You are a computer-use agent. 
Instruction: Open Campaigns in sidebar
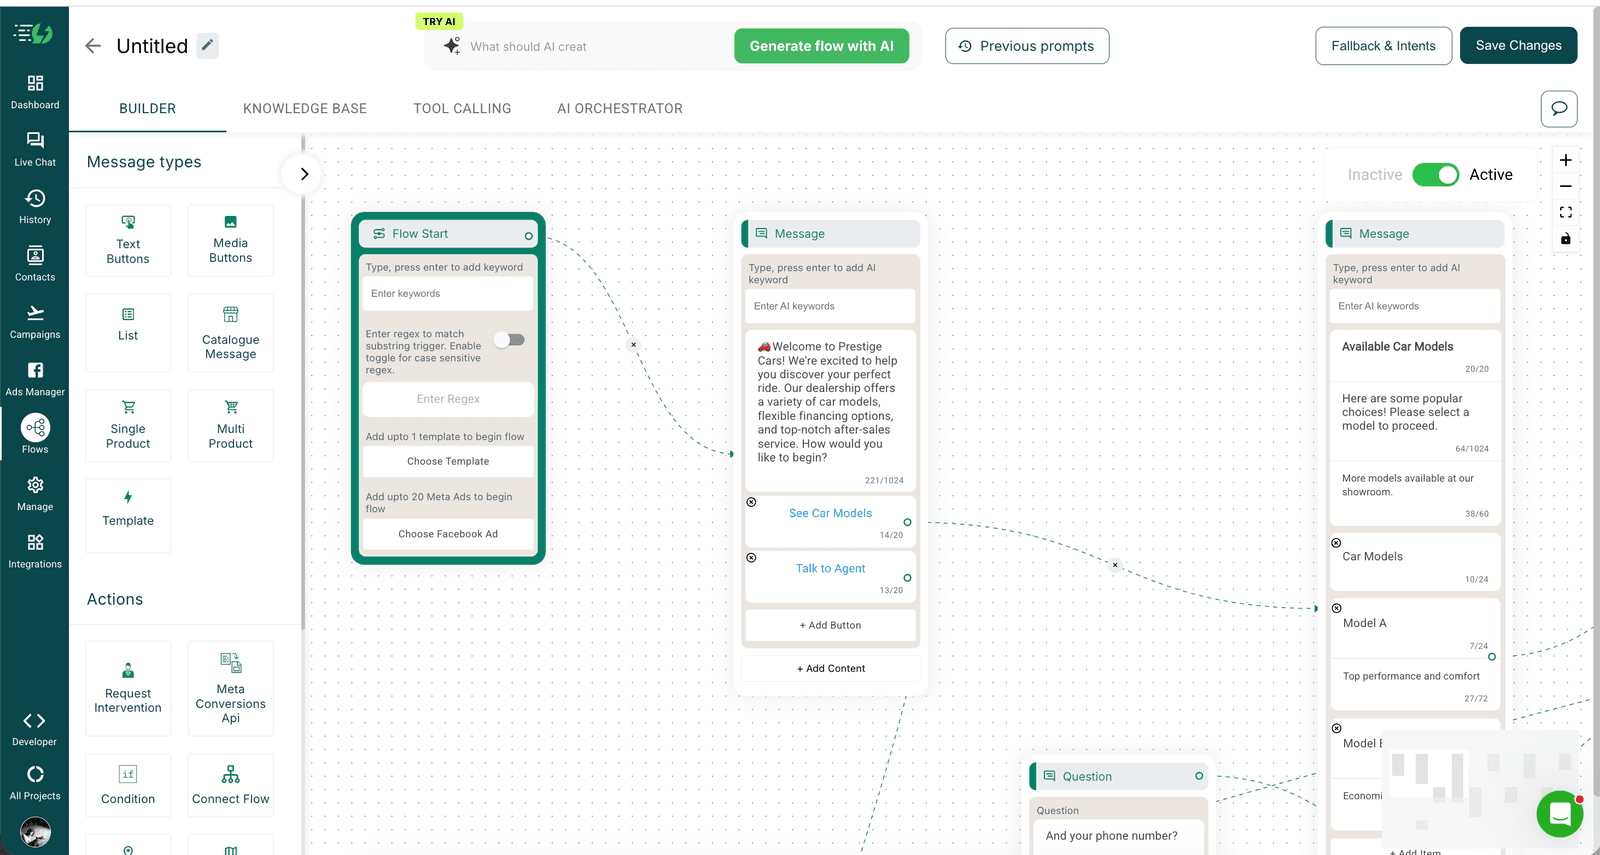coord(35,322)
